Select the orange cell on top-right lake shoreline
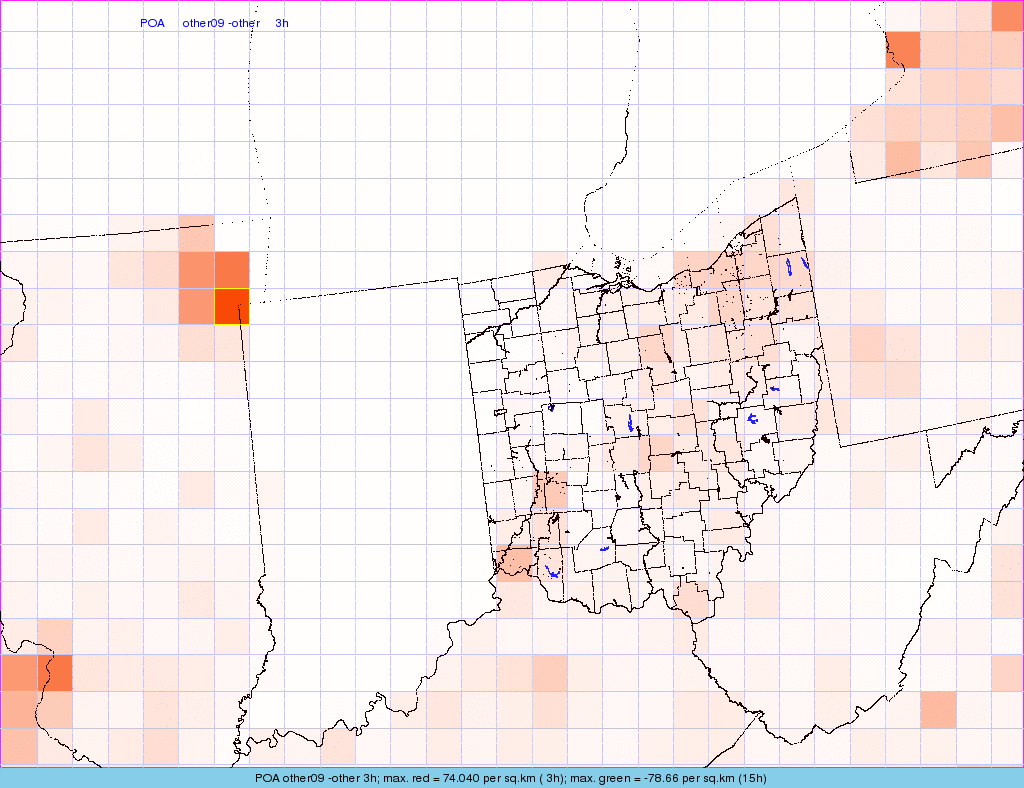This screenshot has width=1024, height=788. pos(902,49)
